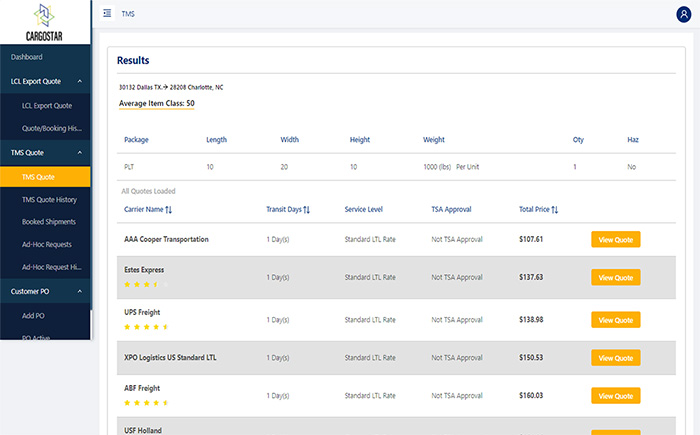Open Dashboard in the sidebar
700x435 pixels.
tap(27, 57)
